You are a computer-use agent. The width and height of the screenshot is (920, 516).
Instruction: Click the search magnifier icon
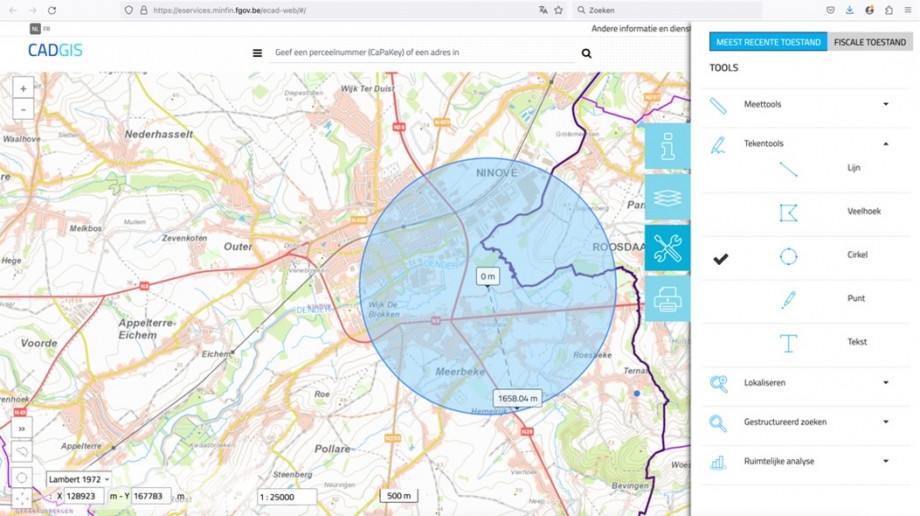click(x=587, y=53)
